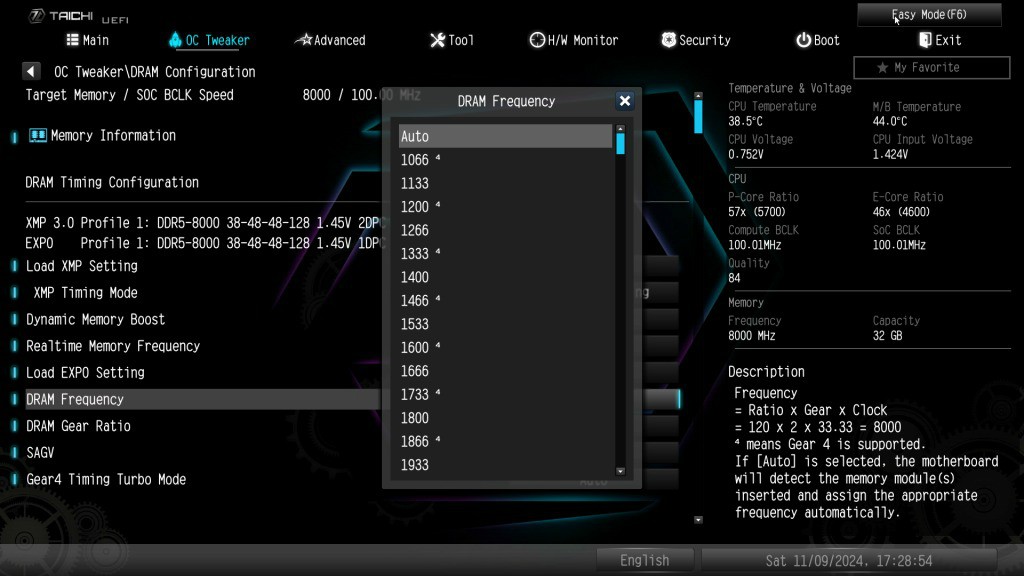Click the Boot power icon
The width and height of the screenshot is (1024, 576).
803,40
